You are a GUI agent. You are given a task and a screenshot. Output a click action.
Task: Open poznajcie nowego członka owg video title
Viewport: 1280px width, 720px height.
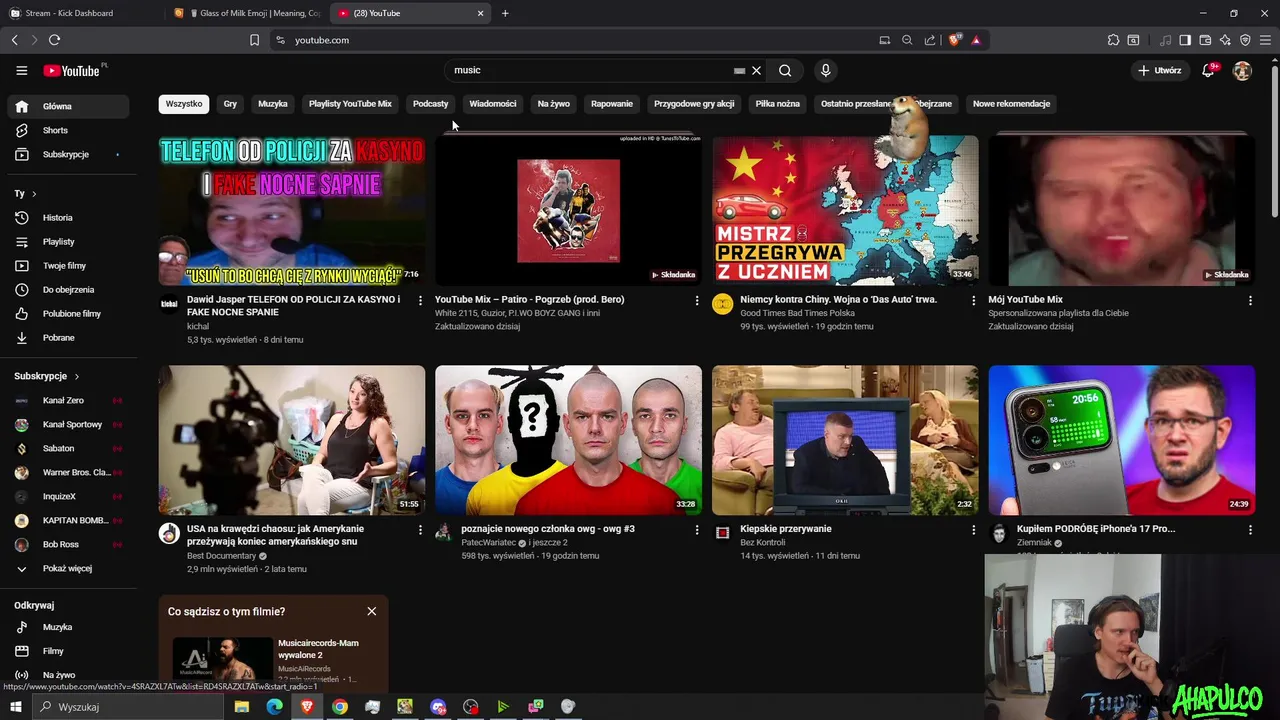click(548, 529)
